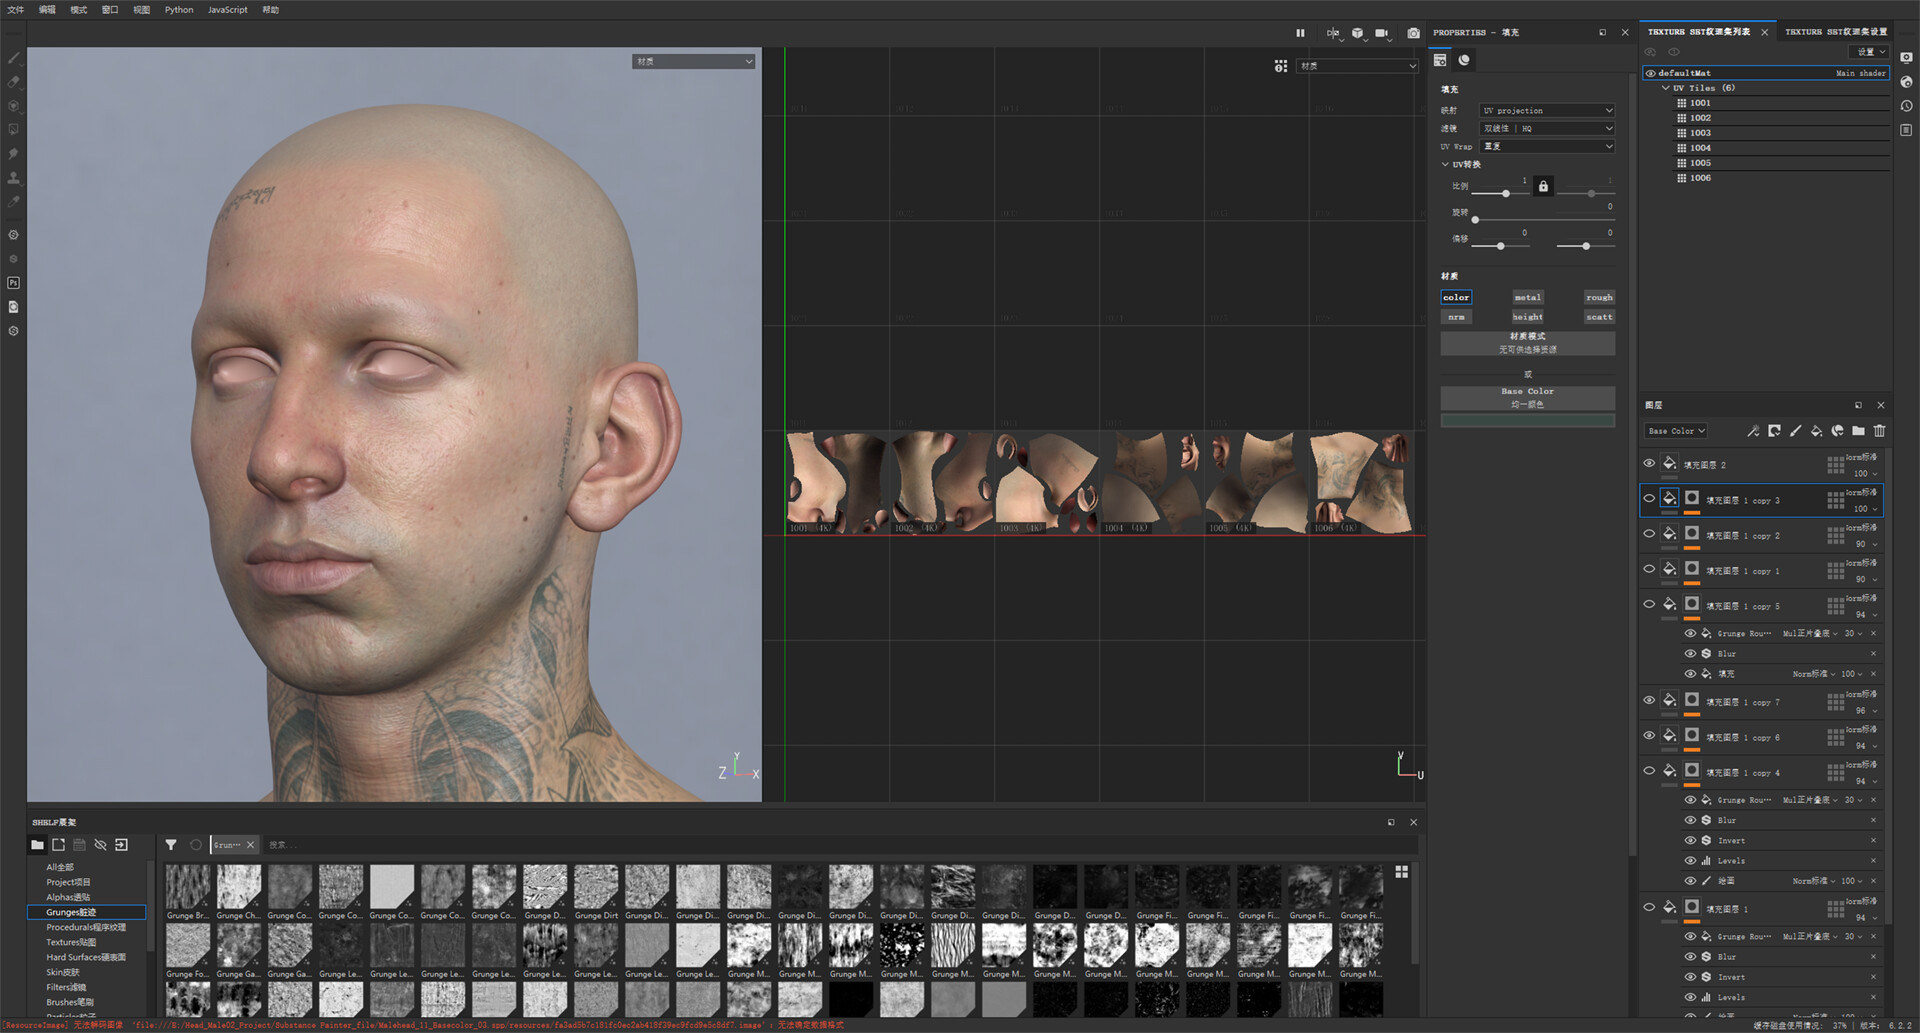Click the delete layer trash icon

pos(1879,431)
